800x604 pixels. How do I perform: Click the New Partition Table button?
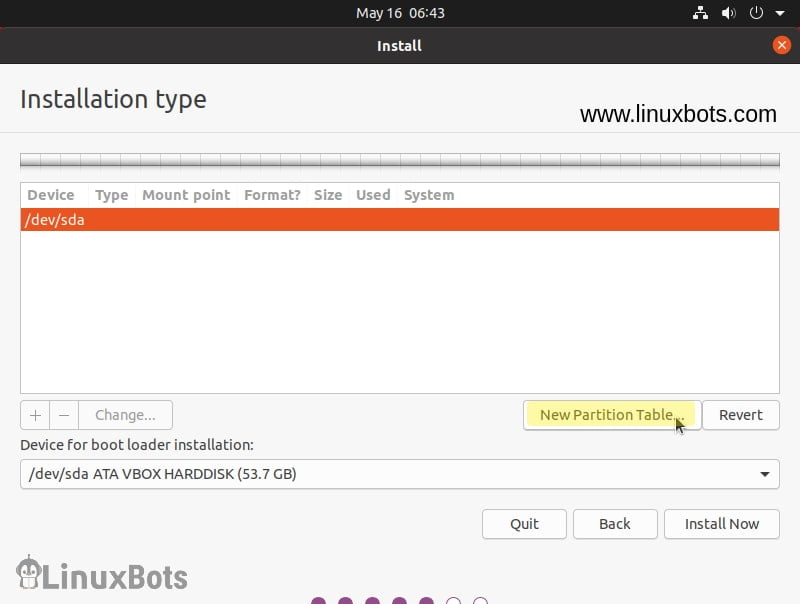(x=610, y=414)
